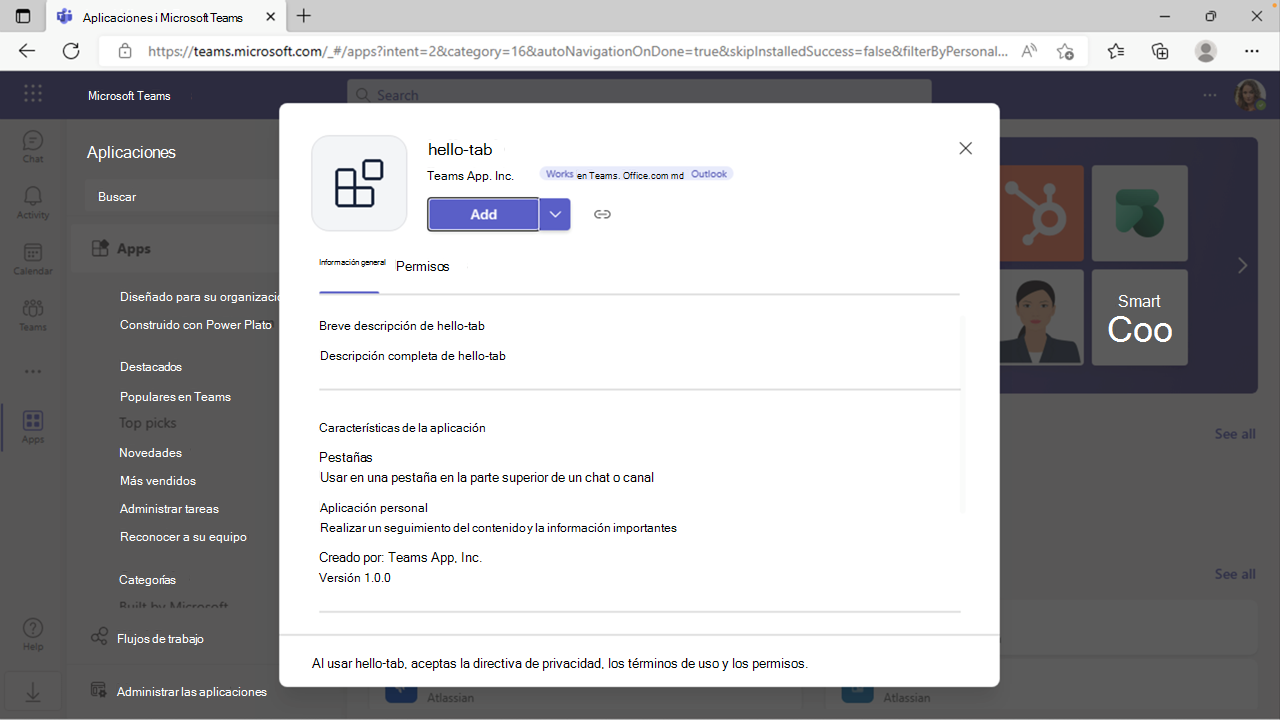Open Administrar las aplicaciones

[191, 691]
